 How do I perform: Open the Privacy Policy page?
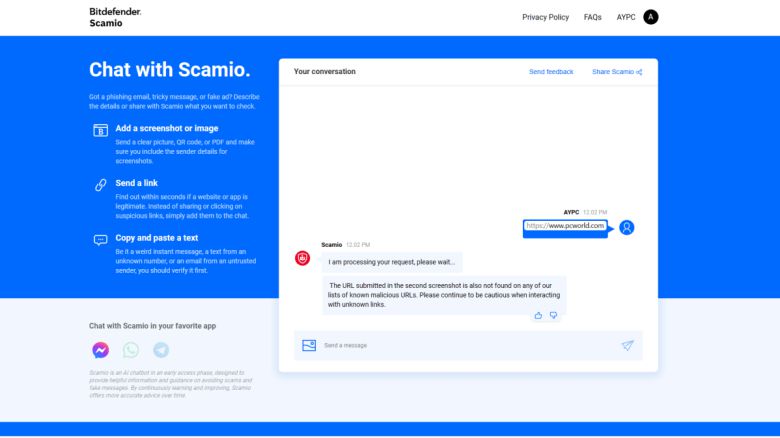[545, 17]
